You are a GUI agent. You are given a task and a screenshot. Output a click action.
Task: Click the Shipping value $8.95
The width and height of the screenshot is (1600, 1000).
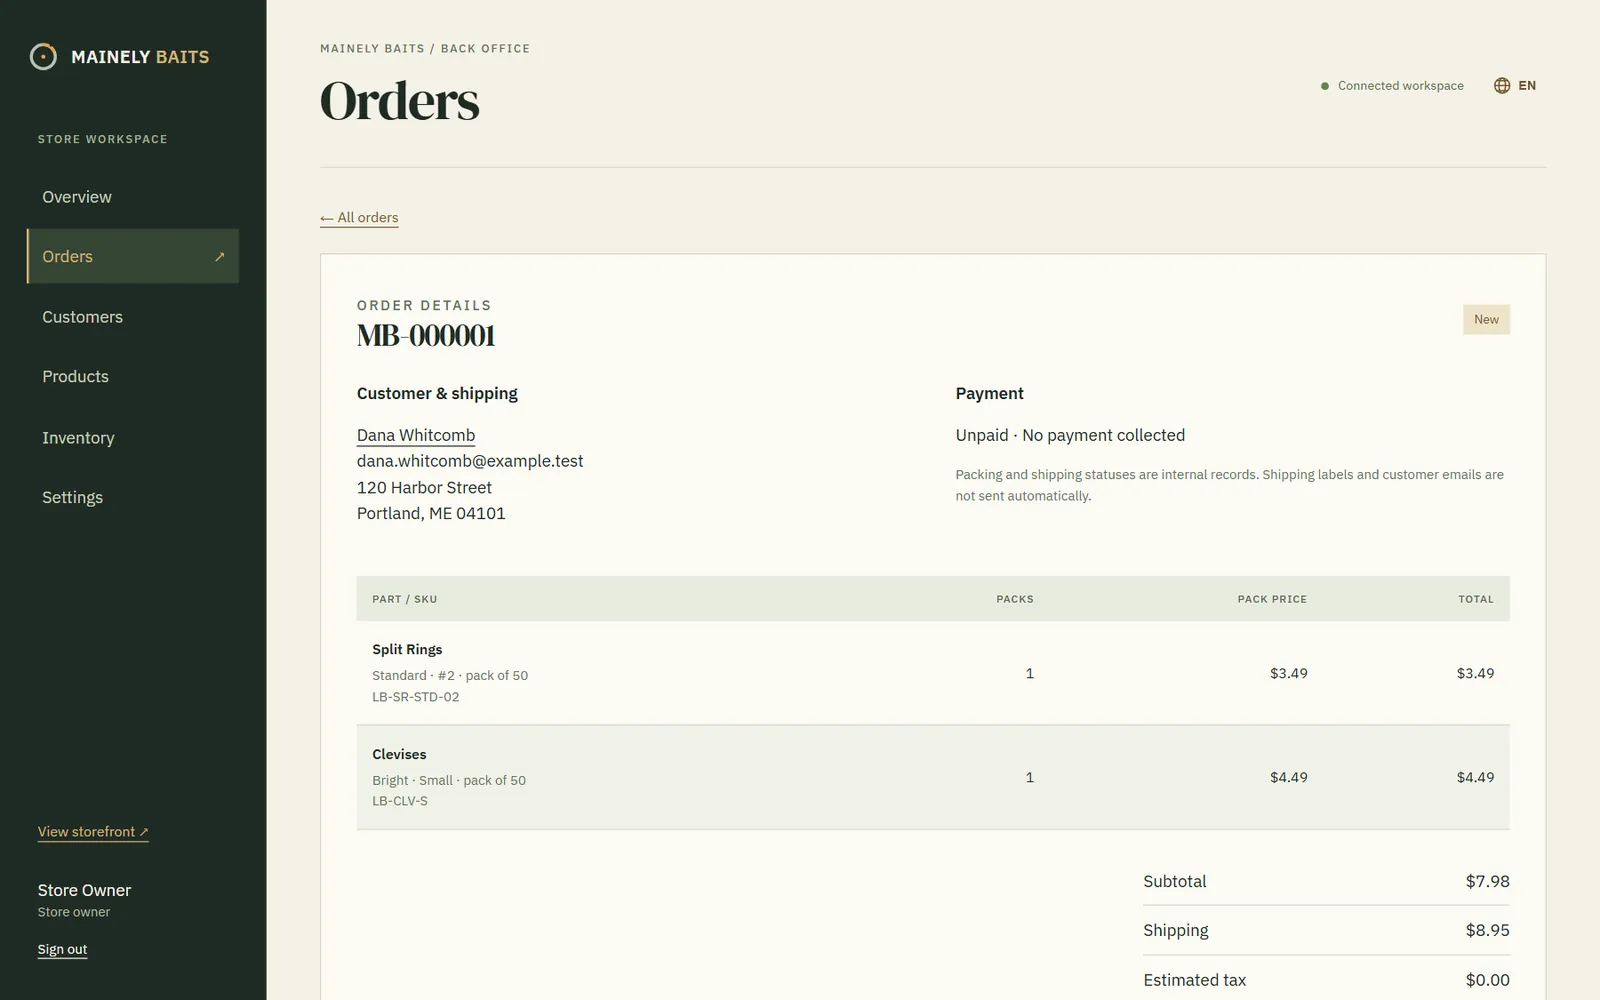click(x=1488, y=931)
